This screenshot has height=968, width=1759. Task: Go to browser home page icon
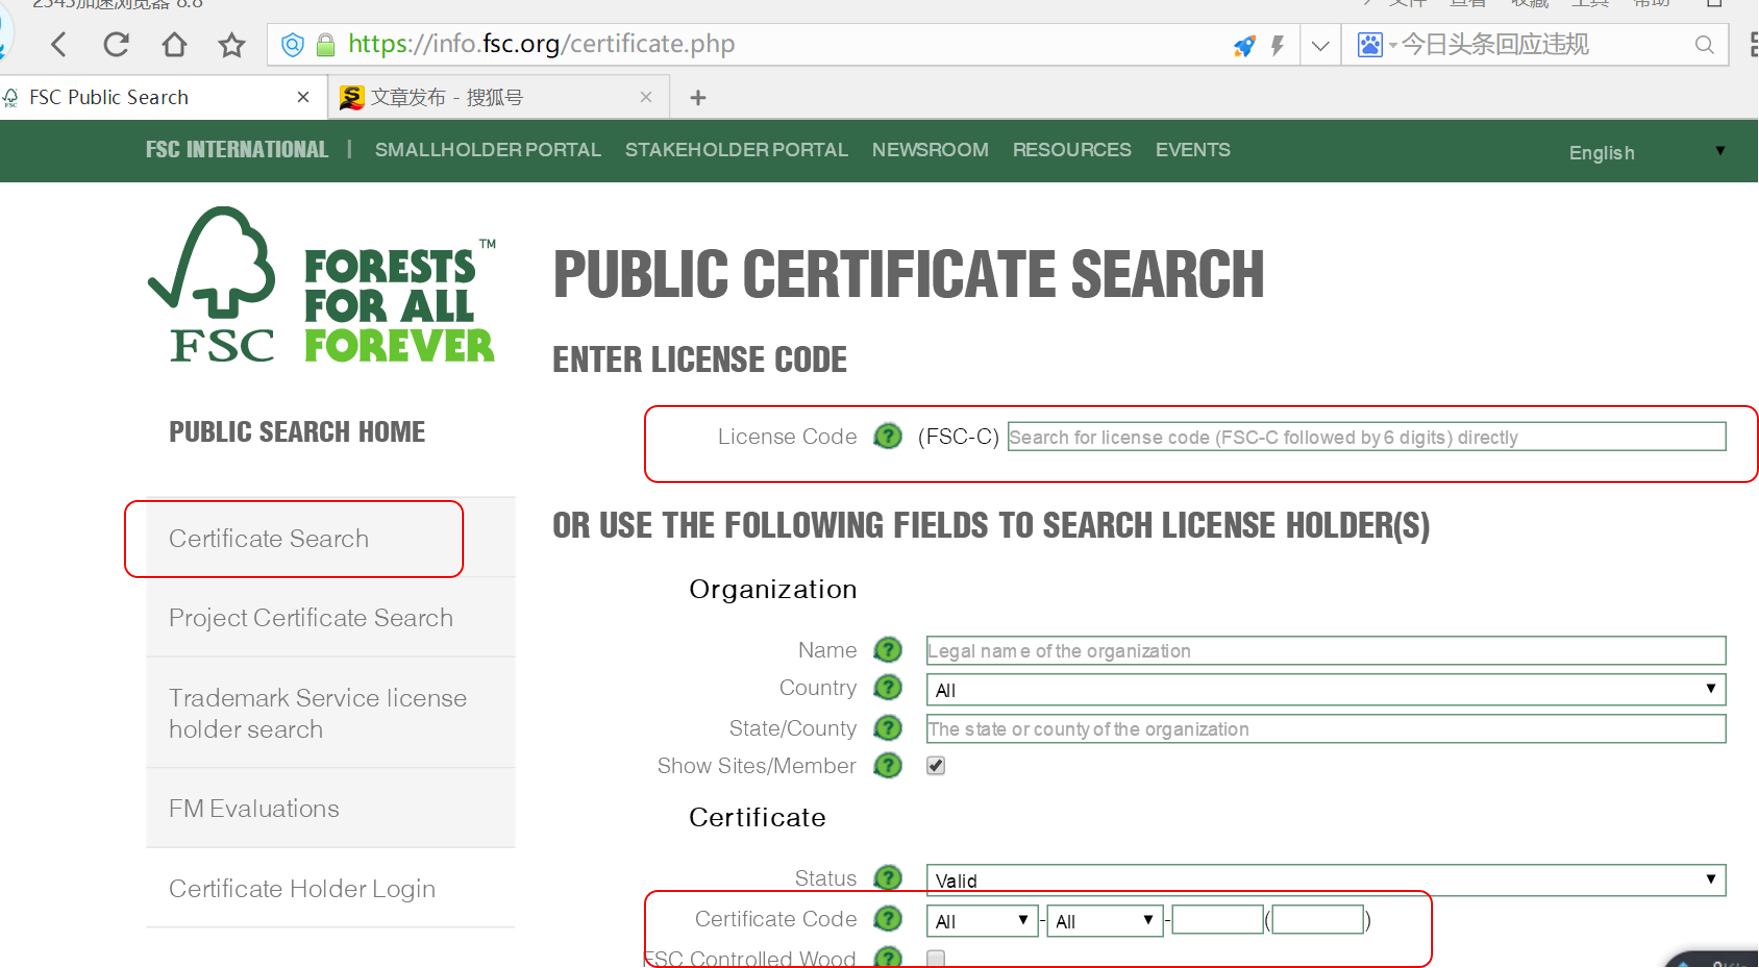[174, 45]
